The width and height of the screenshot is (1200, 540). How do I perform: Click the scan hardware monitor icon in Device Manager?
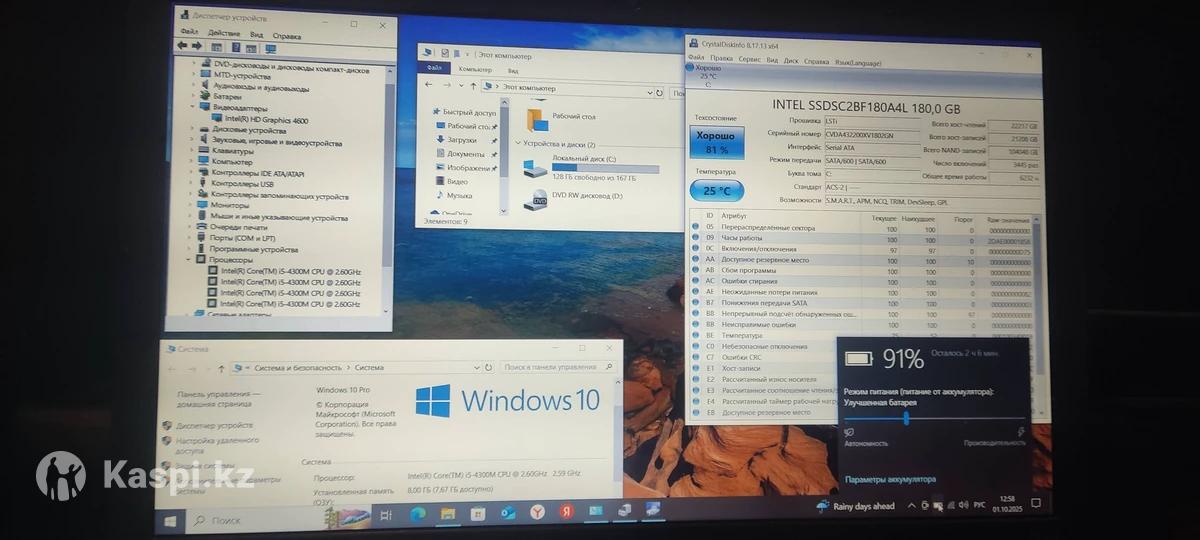(x=270, y=47)
